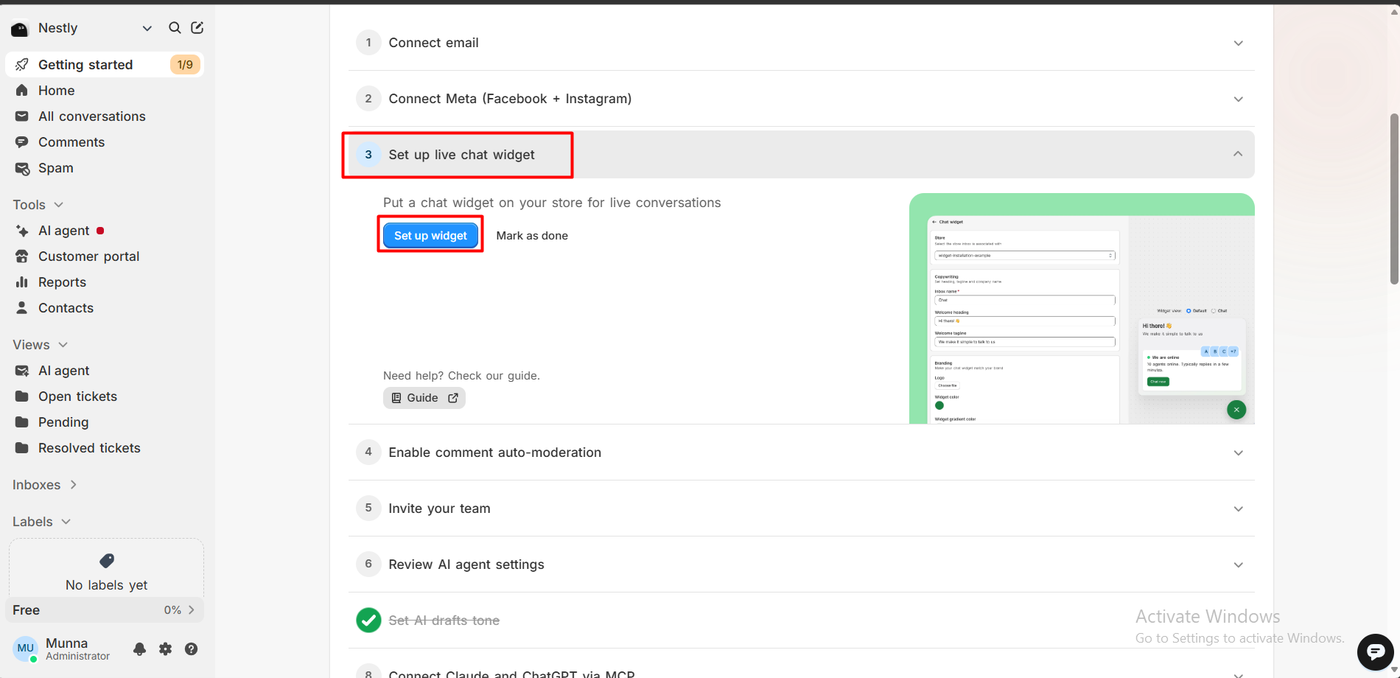Screen dimensions: 1400x678
Task: Click Mark as done
Action: coord(532,236)
